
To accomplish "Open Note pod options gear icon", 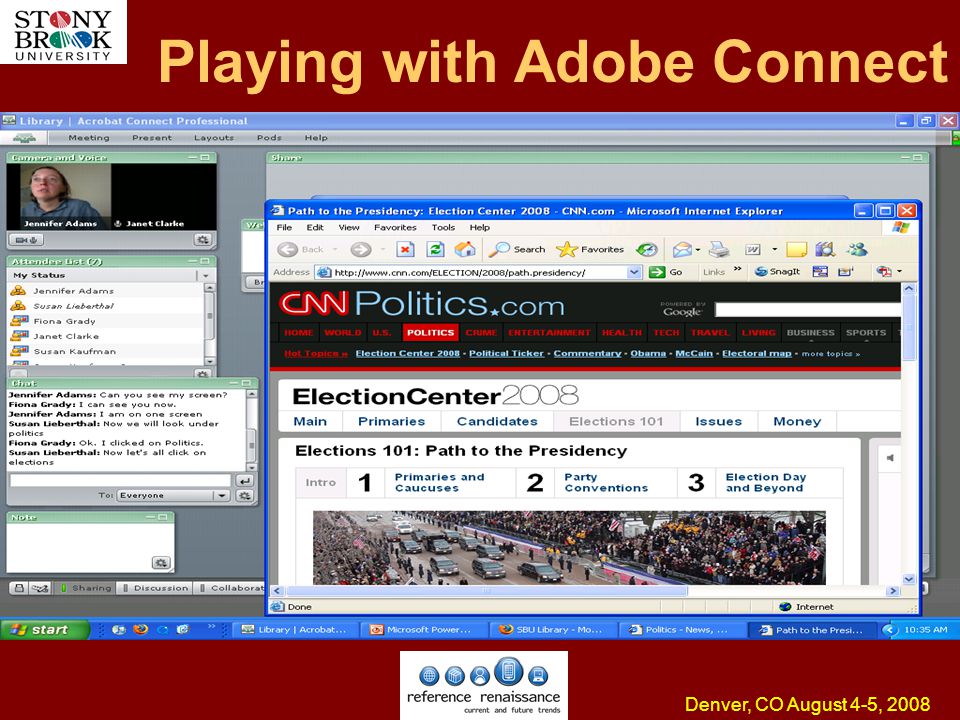I will tap(161, 563).
